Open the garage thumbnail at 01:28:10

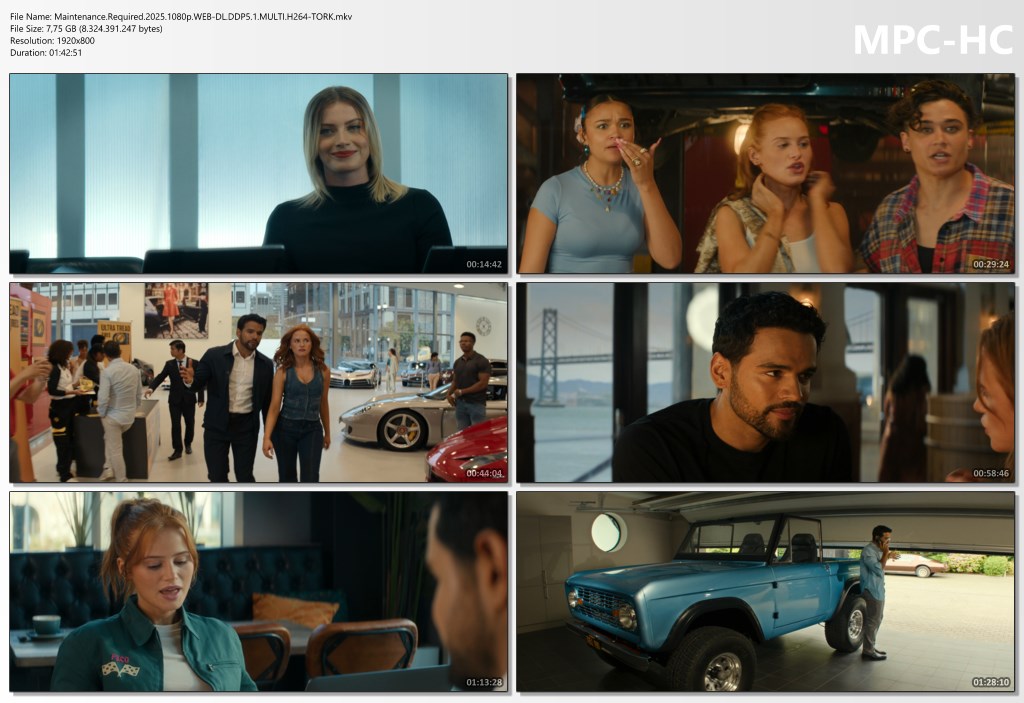[x=765, y=591]
